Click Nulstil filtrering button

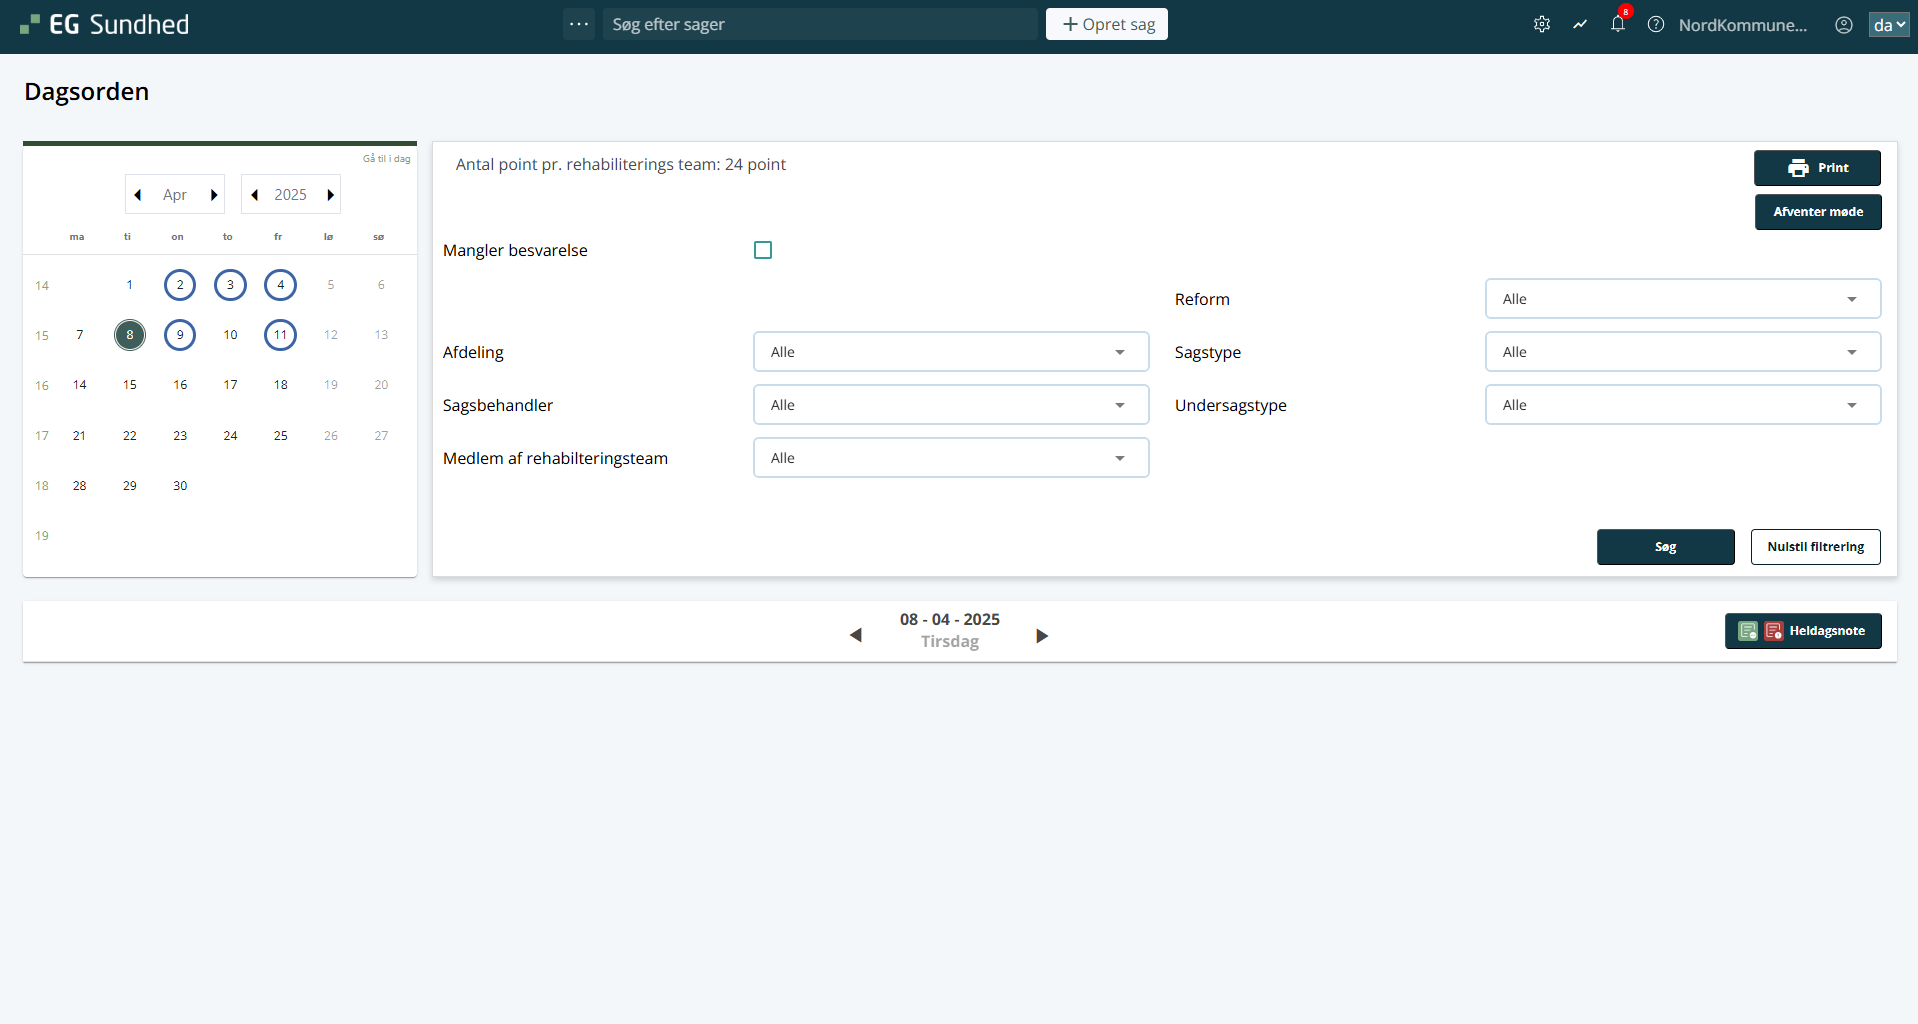[1815, 547]
